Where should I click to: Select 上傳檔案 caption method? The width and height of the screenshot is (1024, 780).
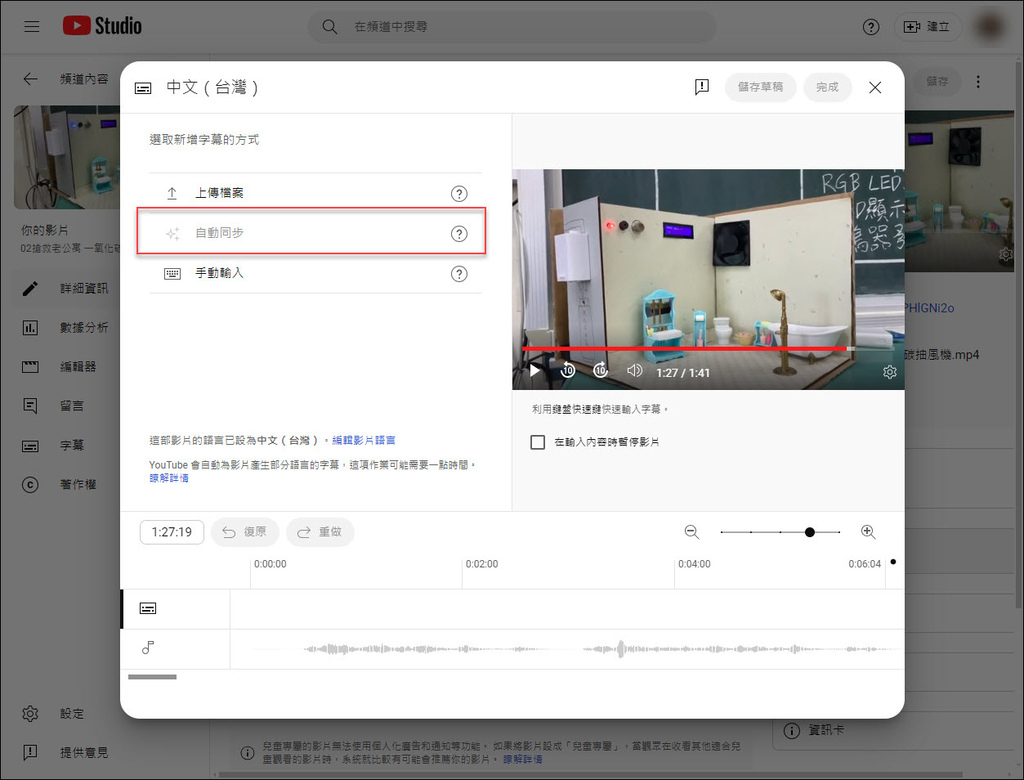[219, 193]
